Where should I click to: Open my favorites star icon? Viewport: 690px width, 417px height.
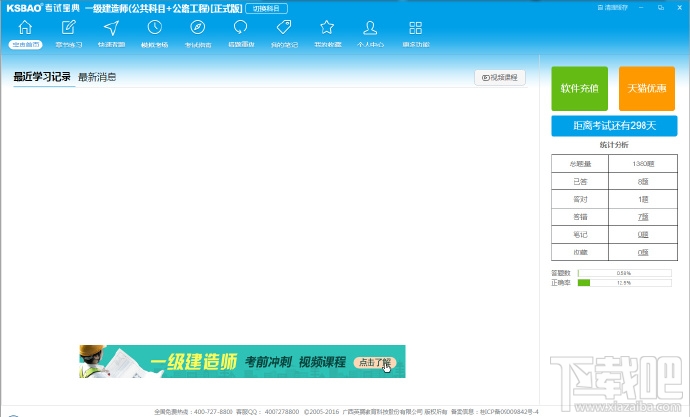click(x=327, y=28)
